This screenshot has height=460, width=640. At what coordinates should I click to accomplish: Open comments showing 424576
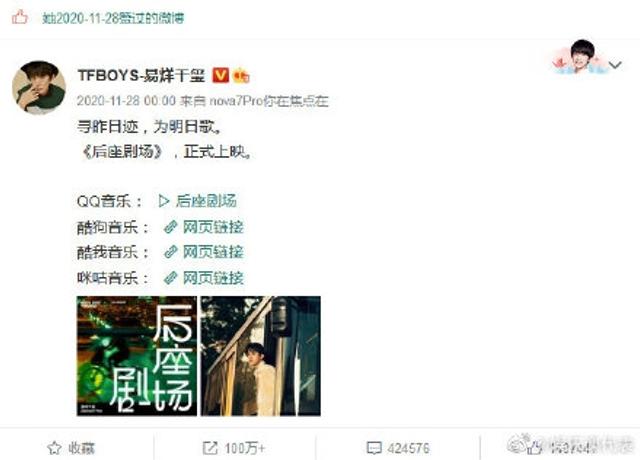[x=398, y=448]
